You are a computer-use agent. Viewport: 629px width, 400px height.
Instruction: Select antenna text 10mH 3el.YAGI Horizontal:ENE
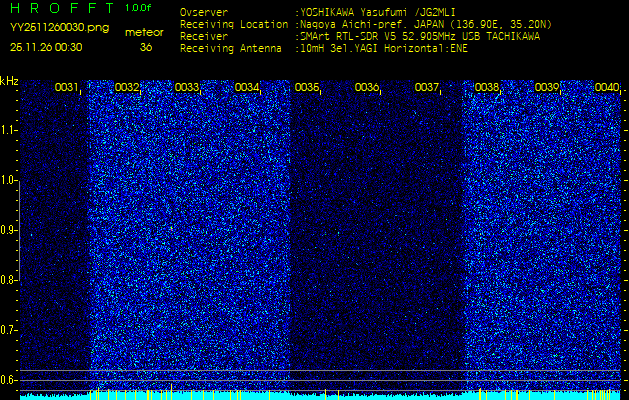click(384, 49)
